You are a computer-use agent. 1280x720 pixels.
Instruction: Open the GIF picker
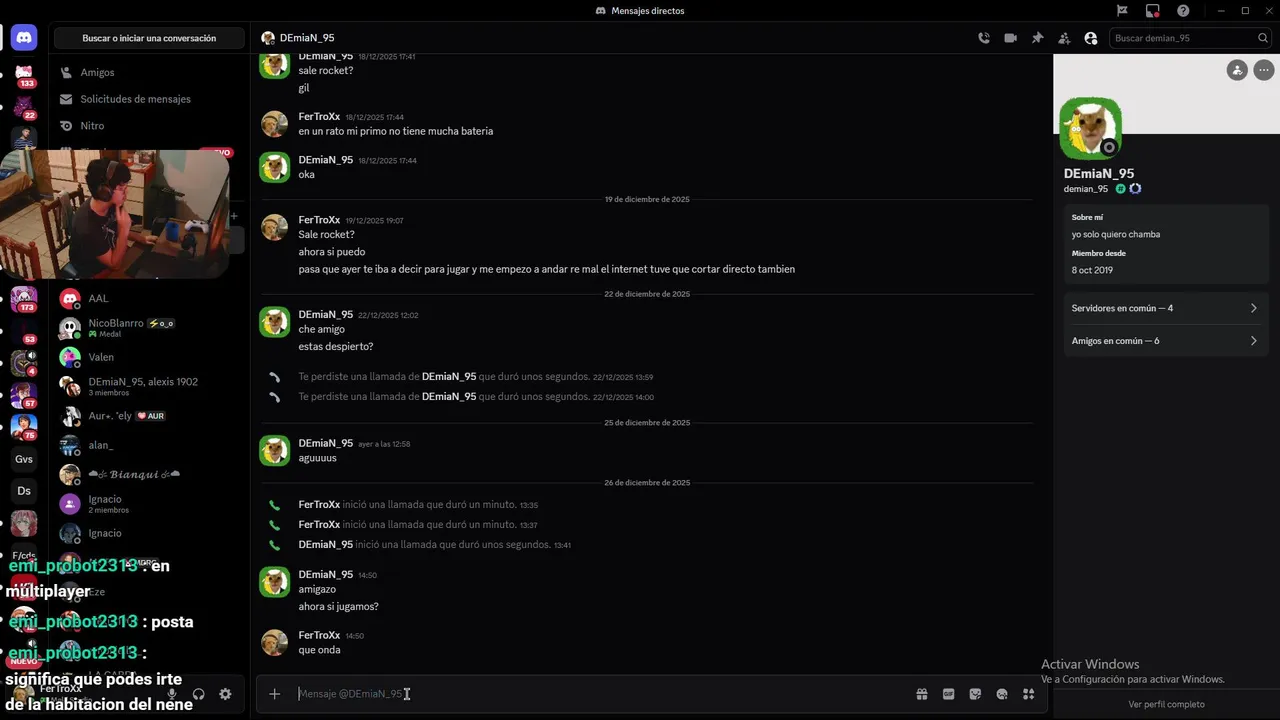coord(948,694)
